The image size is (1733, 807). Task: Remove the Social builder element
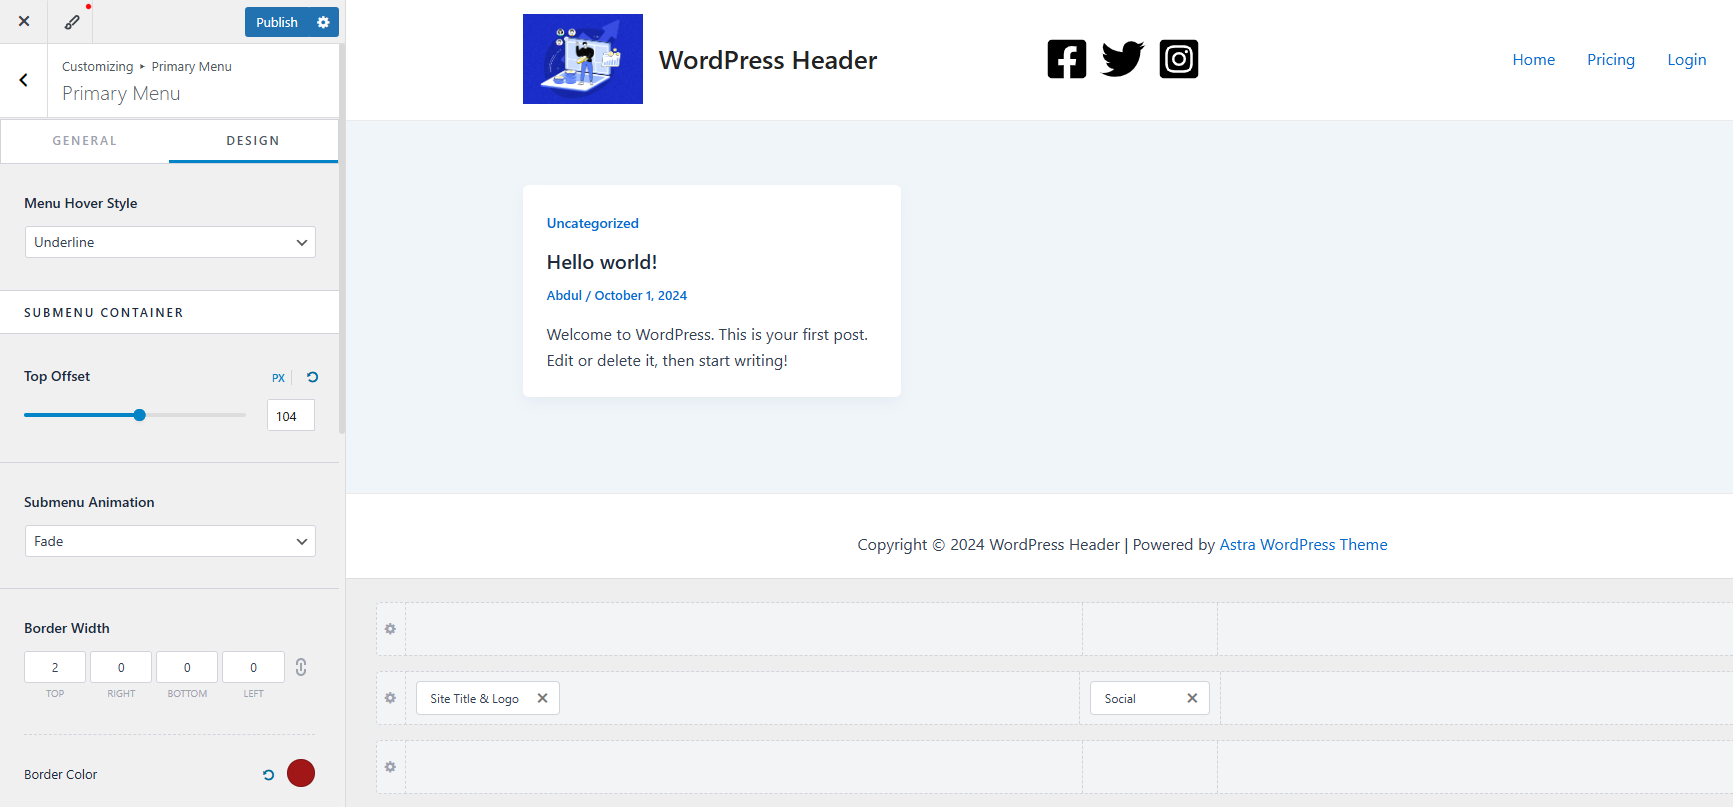[1192, 698]
